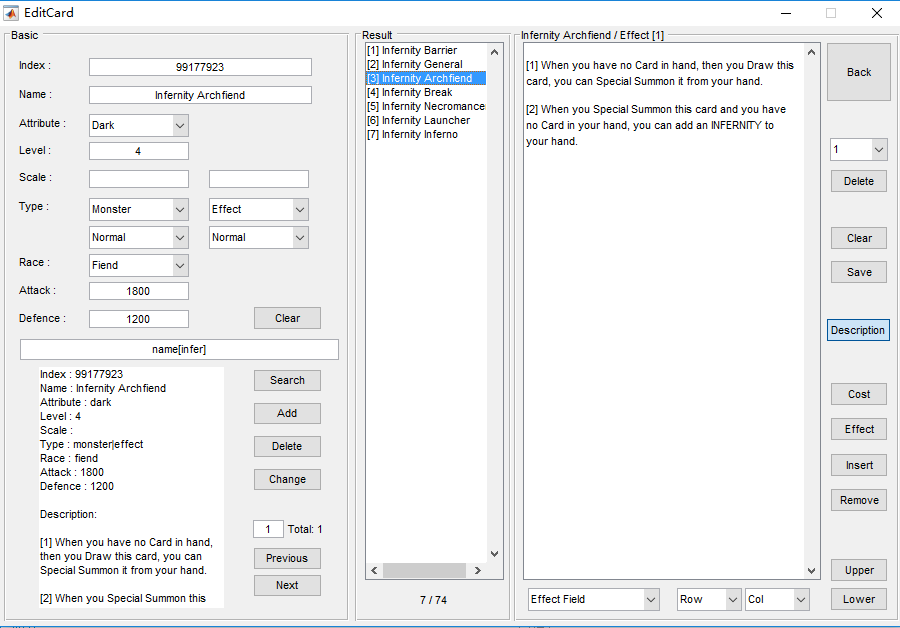Click the Defence input field
900x628 pixels.
click(x=139, y=319)
